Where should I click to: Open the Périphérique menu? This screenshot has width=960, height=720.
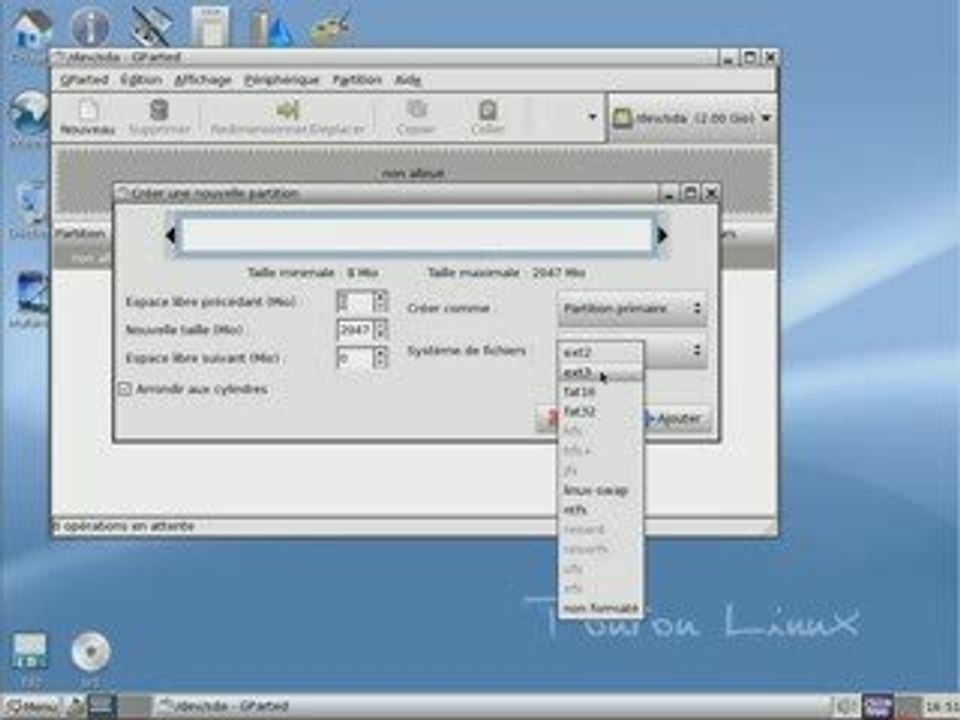click(x=282, y=80)
